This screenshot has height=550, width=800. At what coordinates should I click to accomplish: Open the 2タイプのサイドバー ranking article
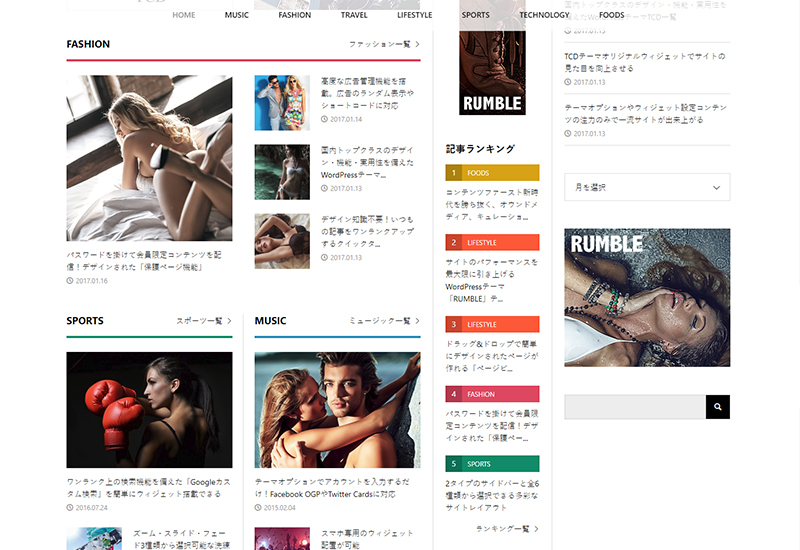[x=492, y=495]
